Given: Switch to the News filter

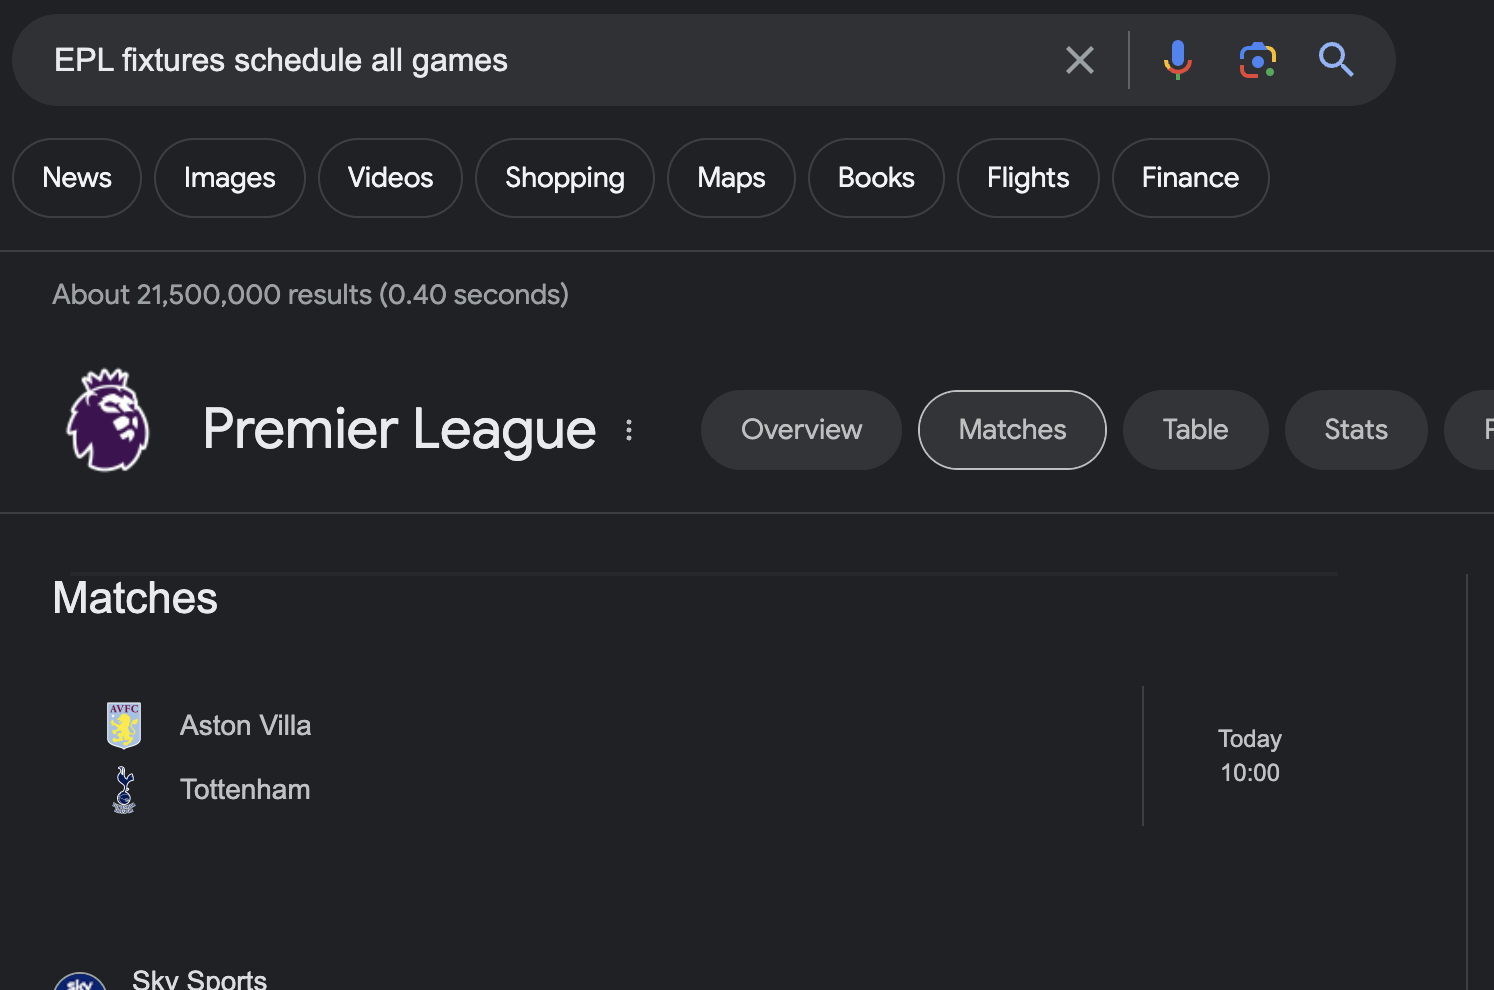Looking at the screenshot, I should pos(77,178).
